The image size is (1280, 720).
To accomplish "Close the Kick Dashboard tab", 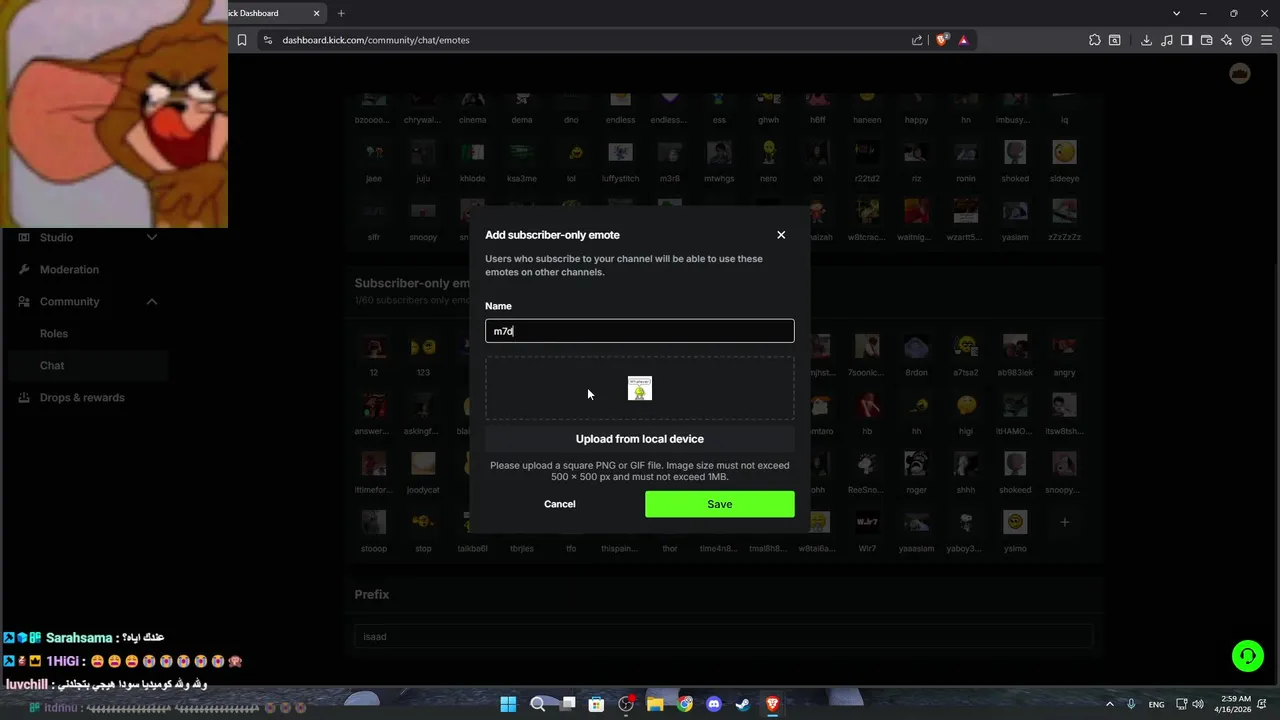I will [x=317, y=13].
